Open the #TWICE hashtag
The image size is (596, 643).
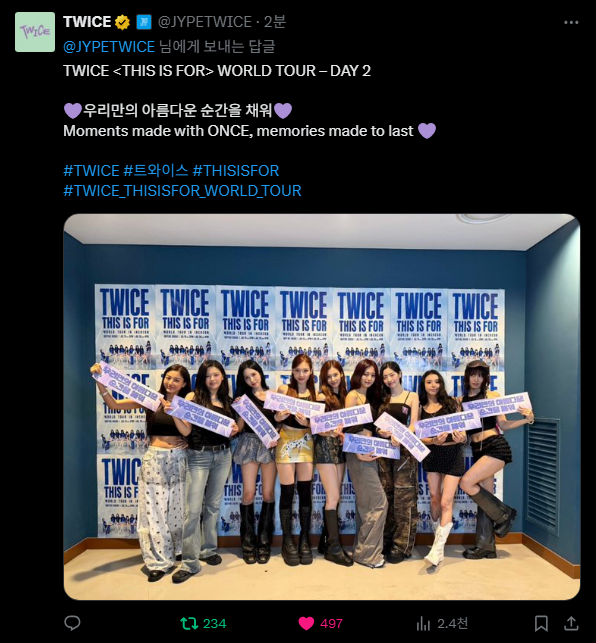[x=91, y=171]
